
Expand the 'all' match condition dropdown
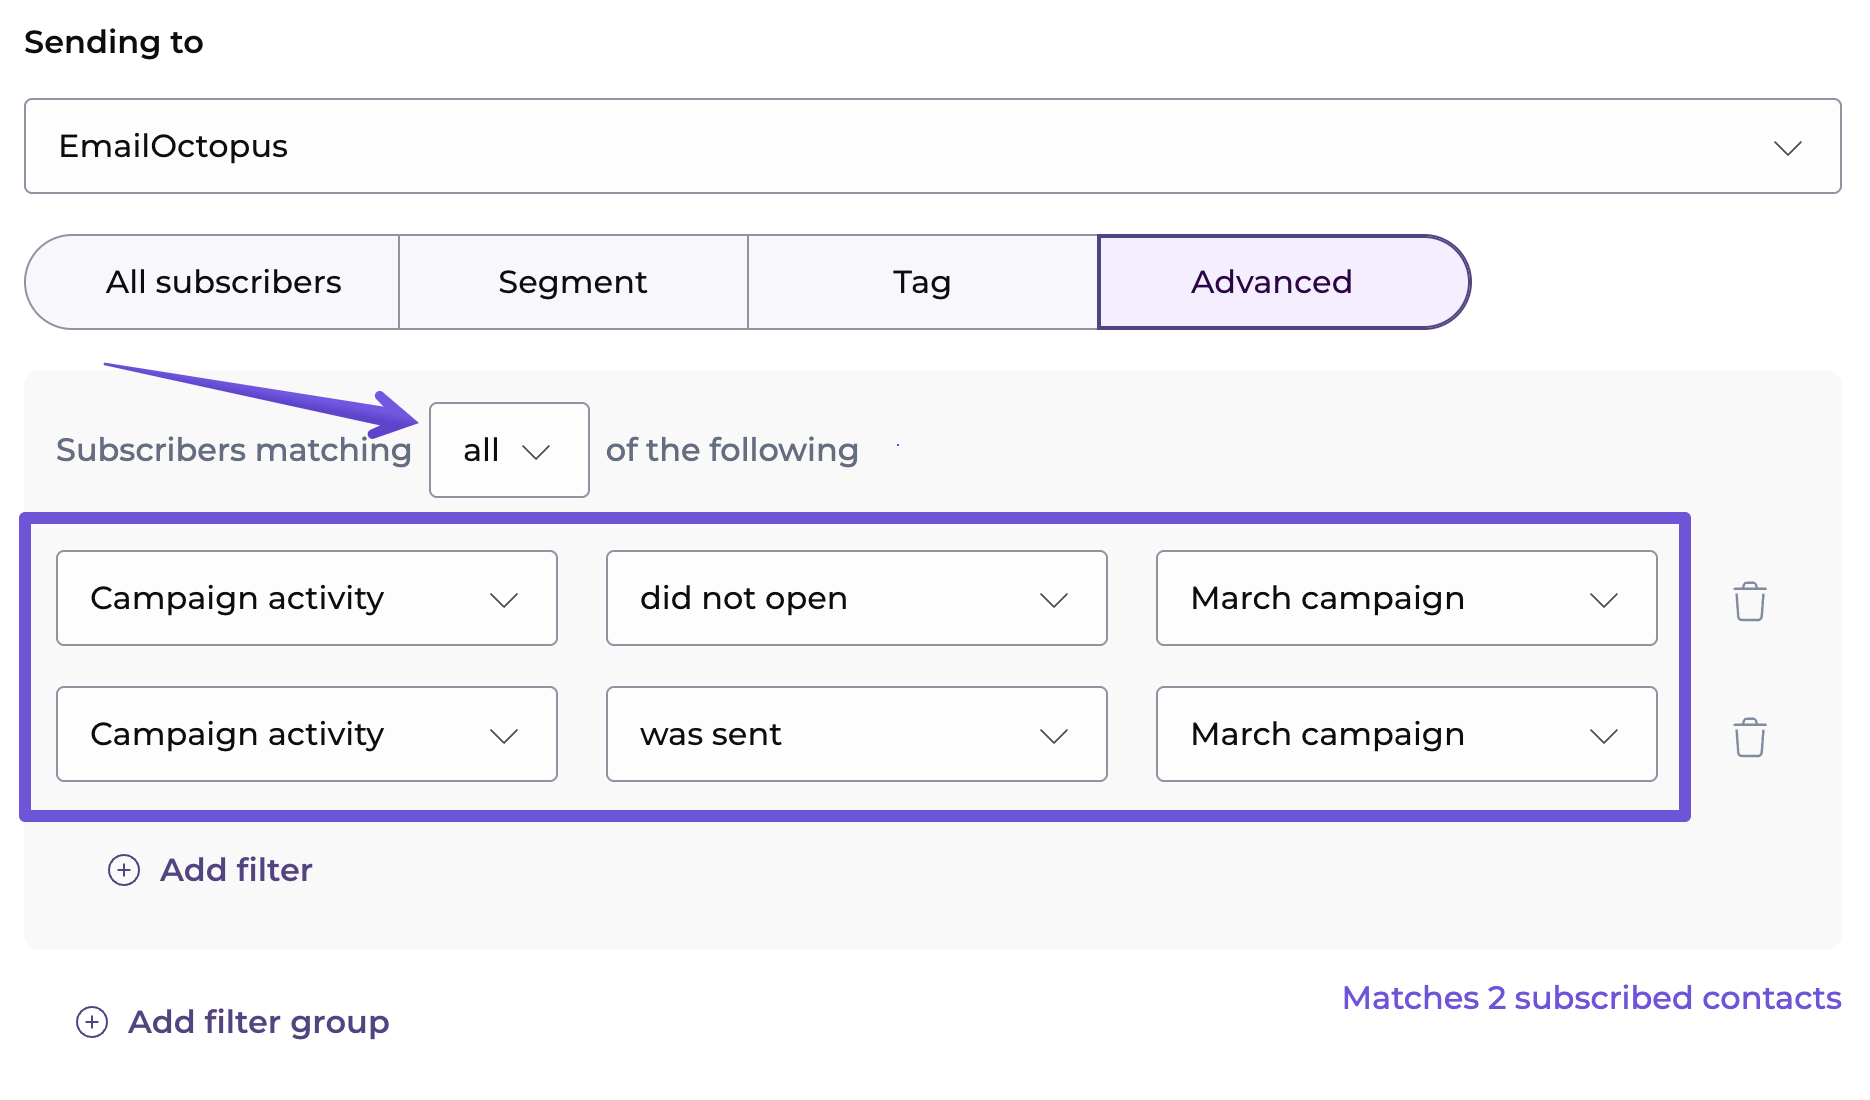509,450
